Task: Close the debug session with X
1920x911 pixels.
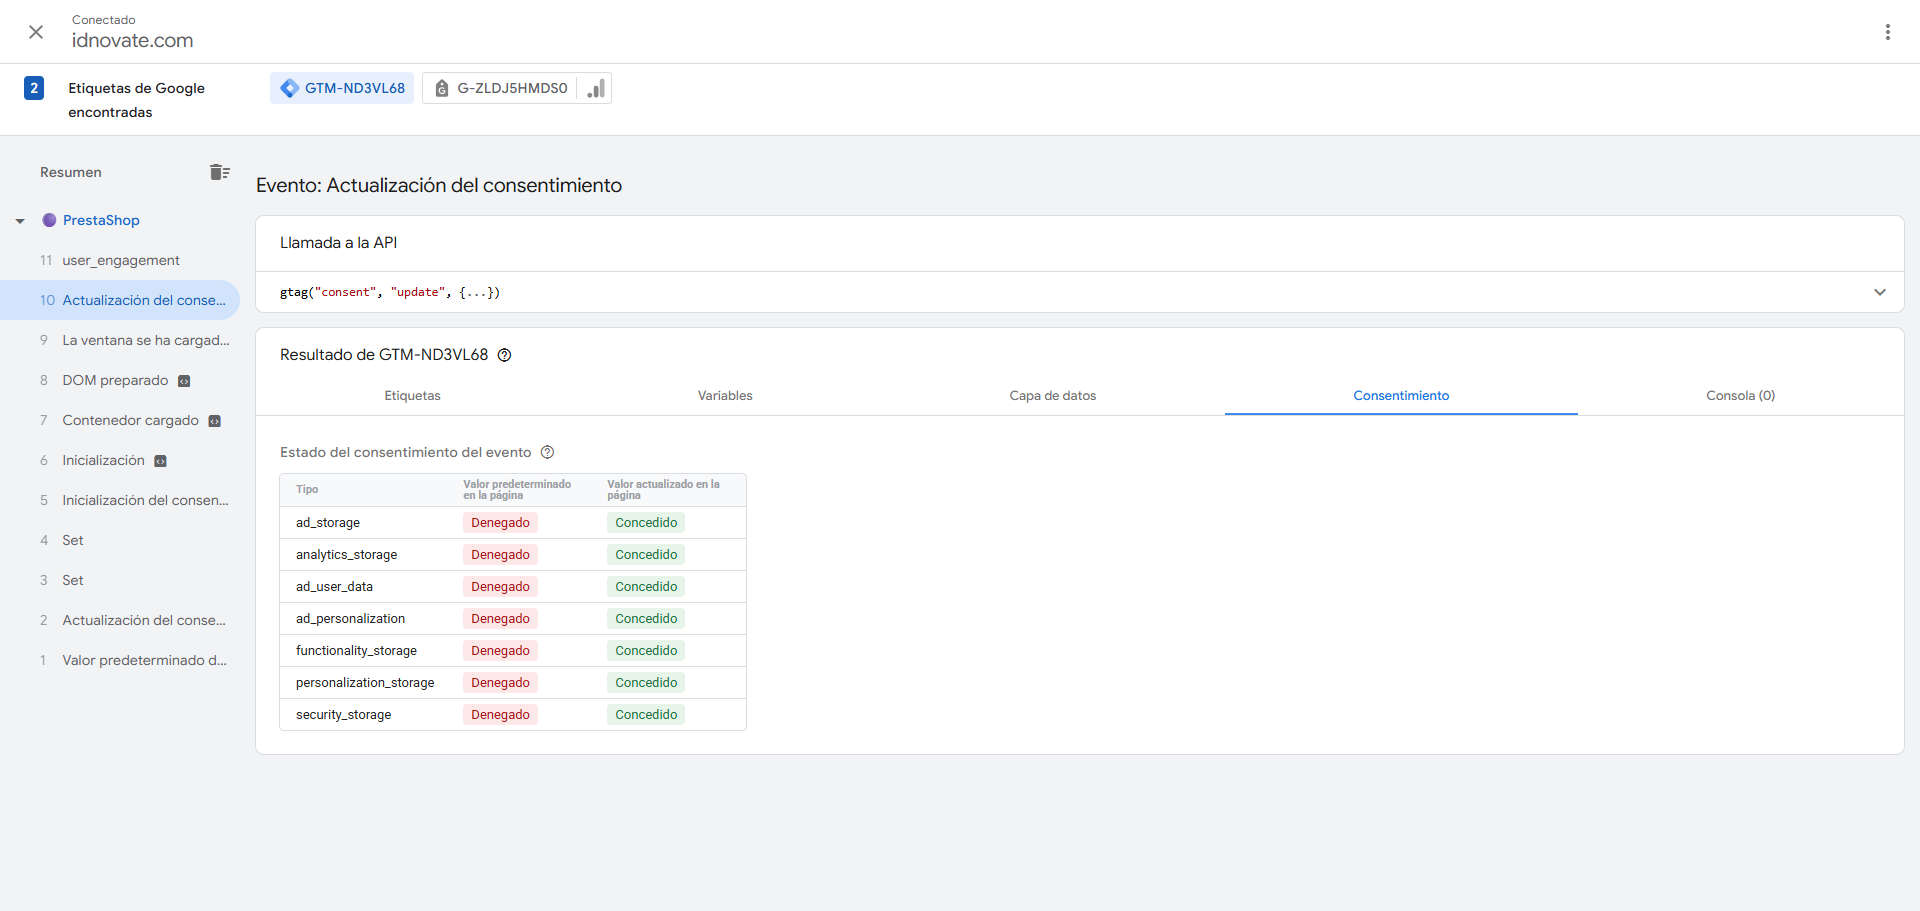Action: (36, 32)
